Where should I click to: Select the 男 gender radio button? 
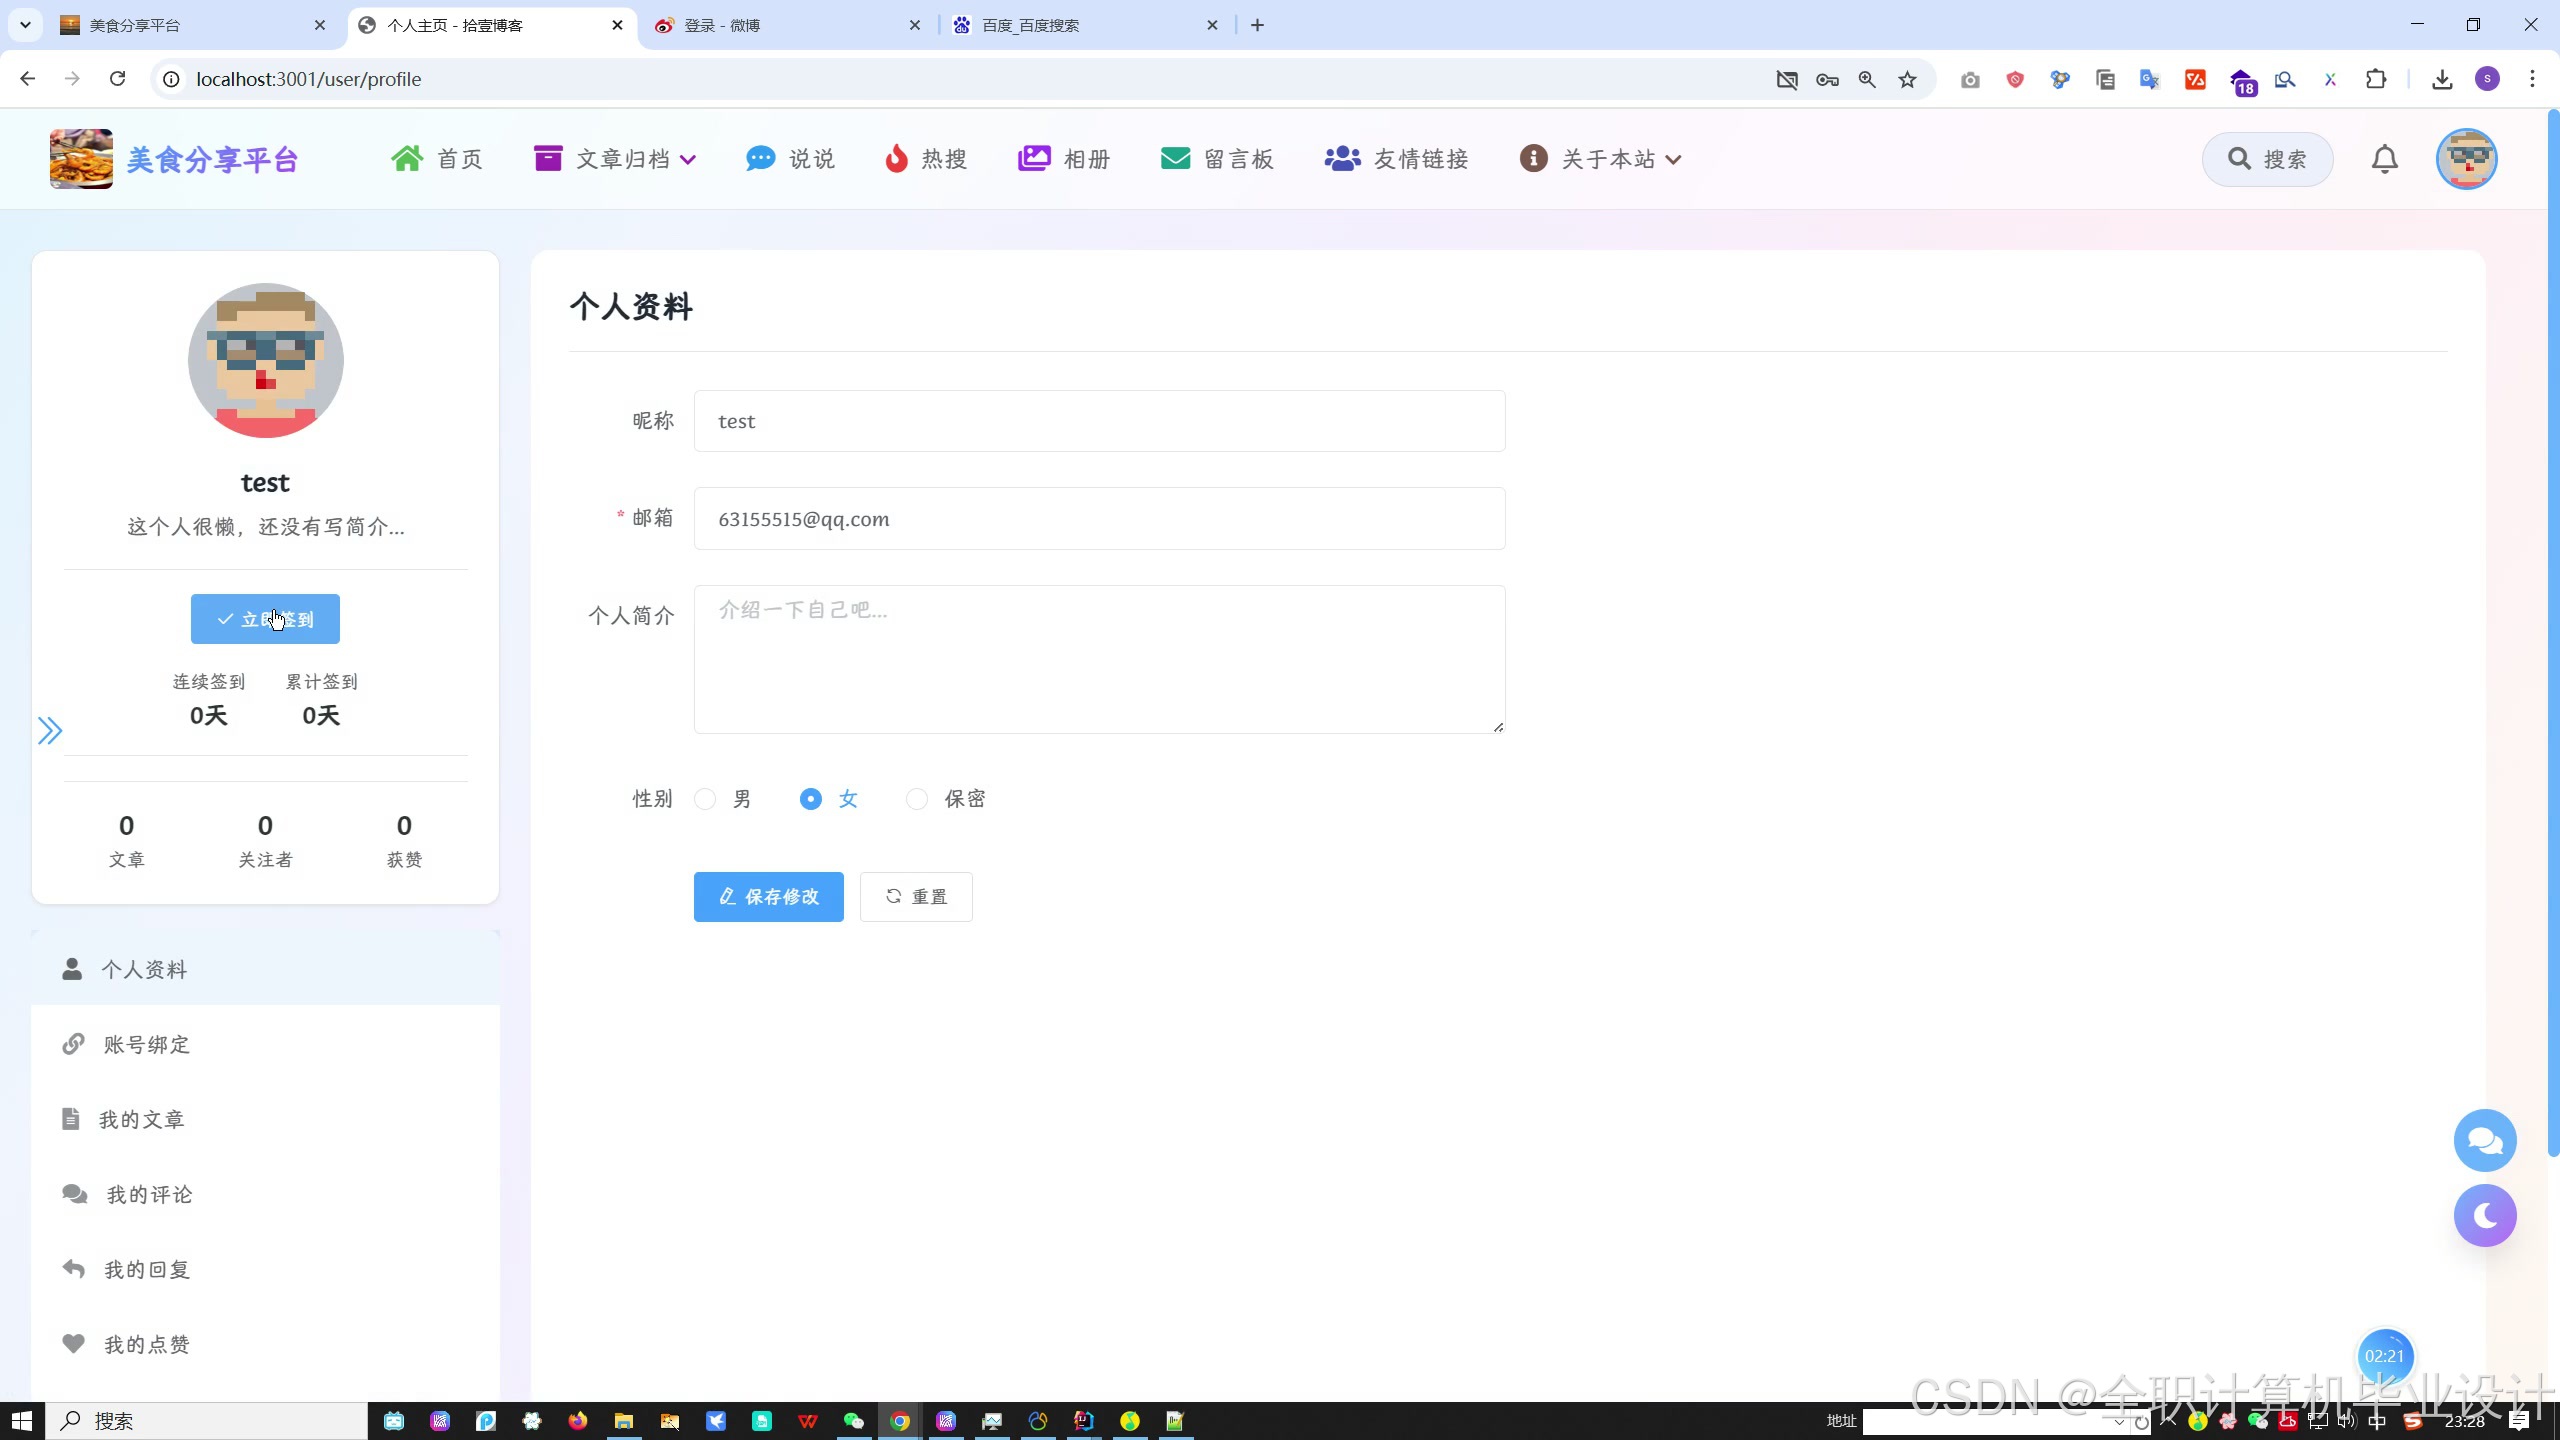(706, 799)
